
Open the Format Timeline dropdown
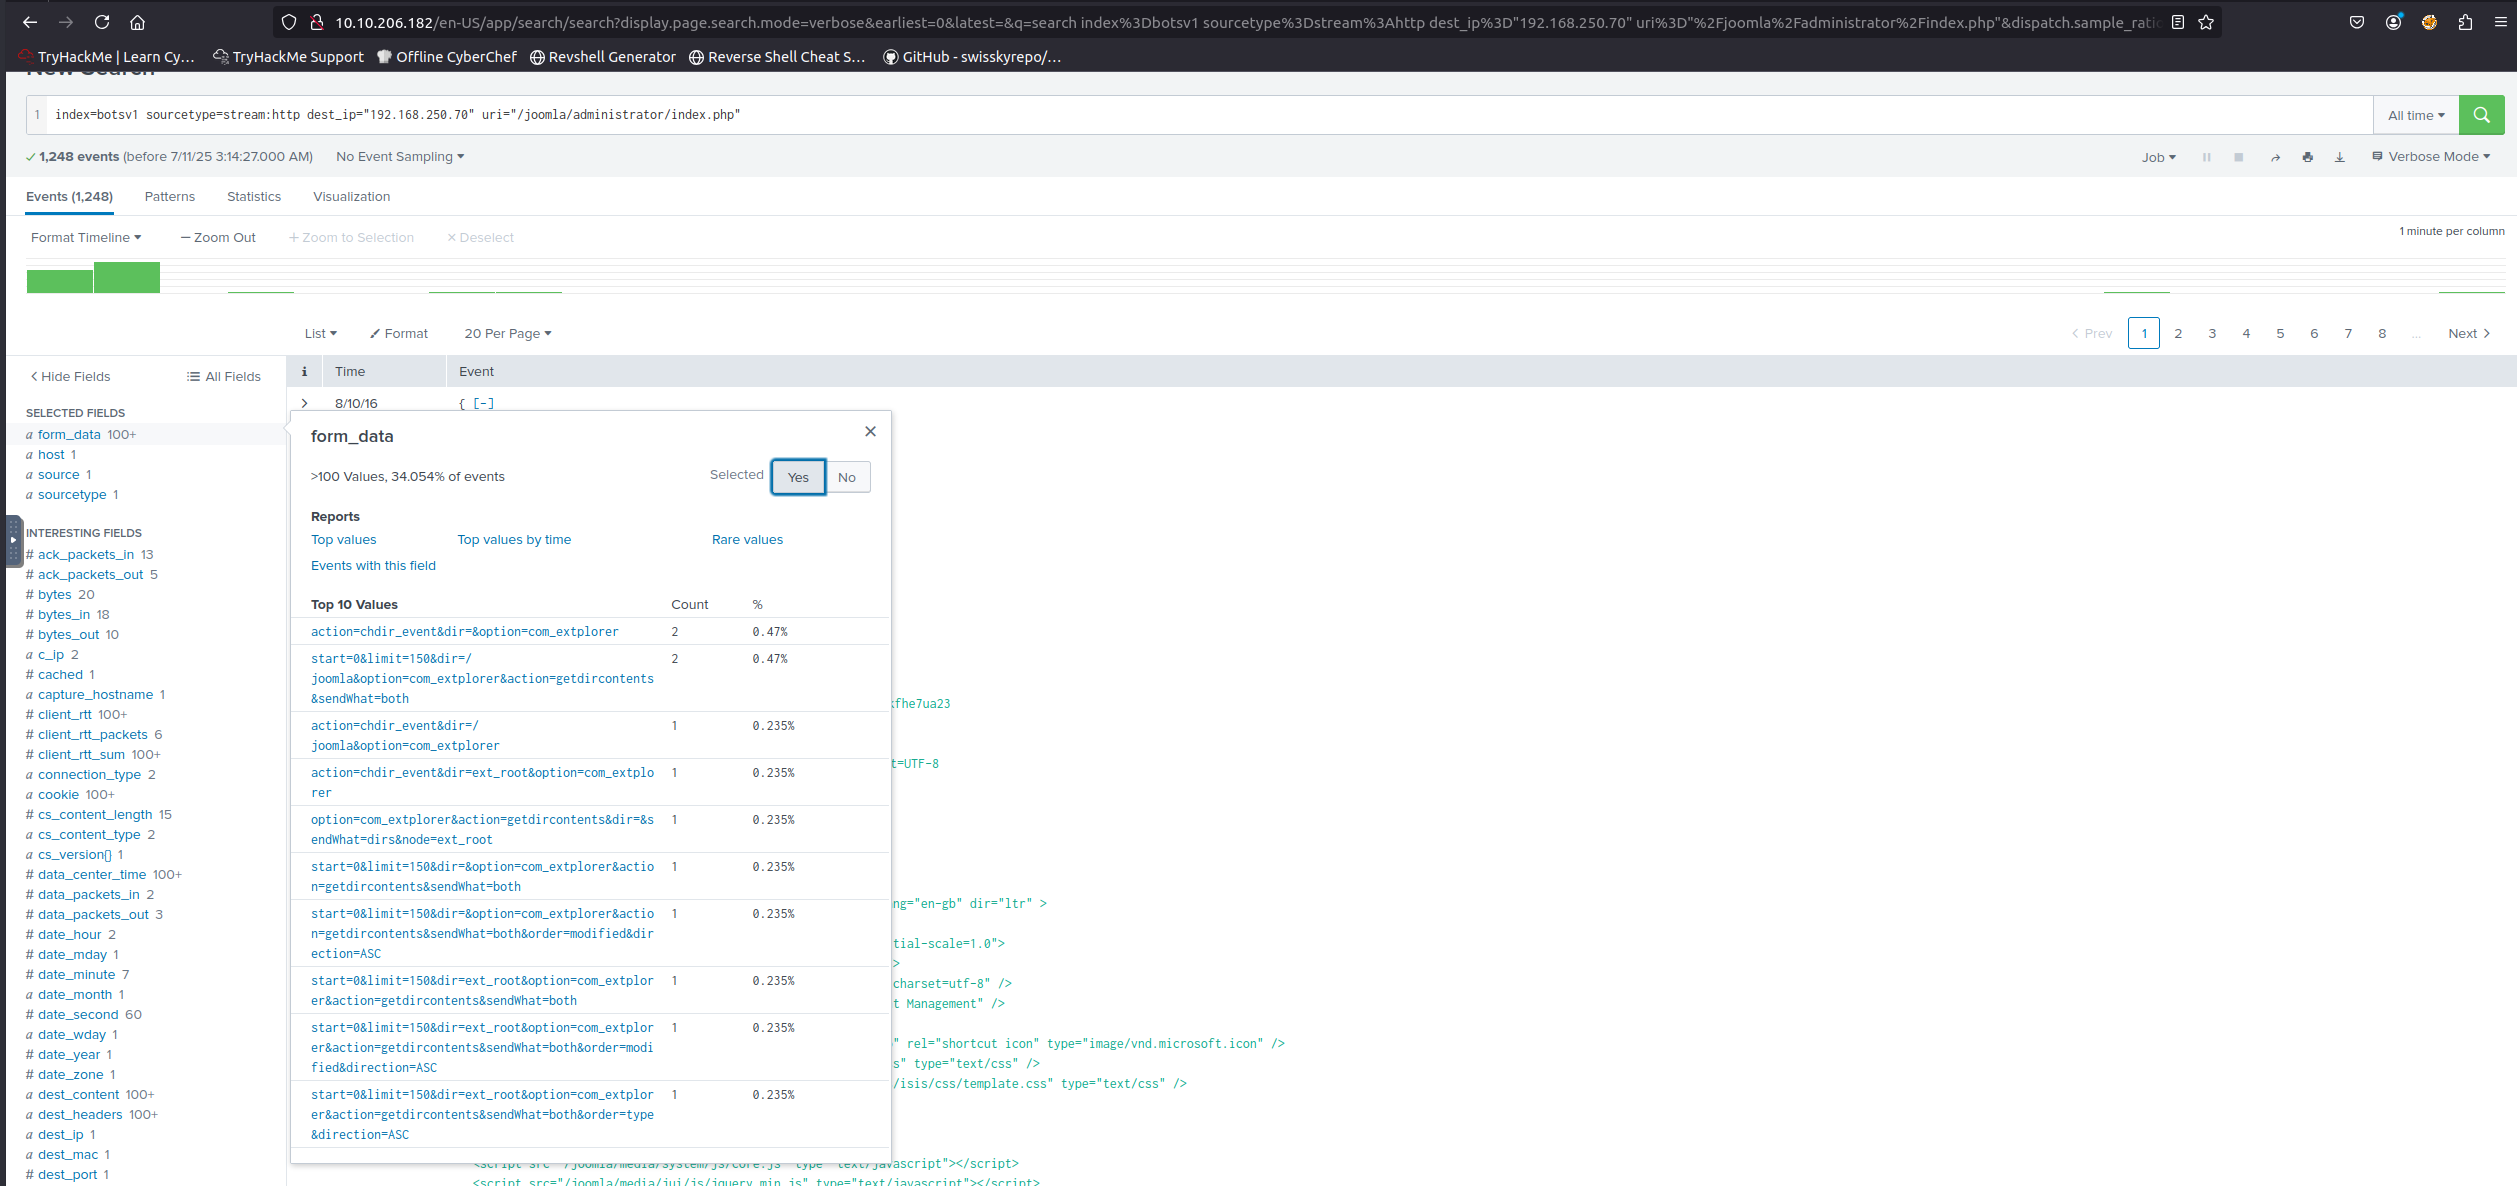click(86, 237)
